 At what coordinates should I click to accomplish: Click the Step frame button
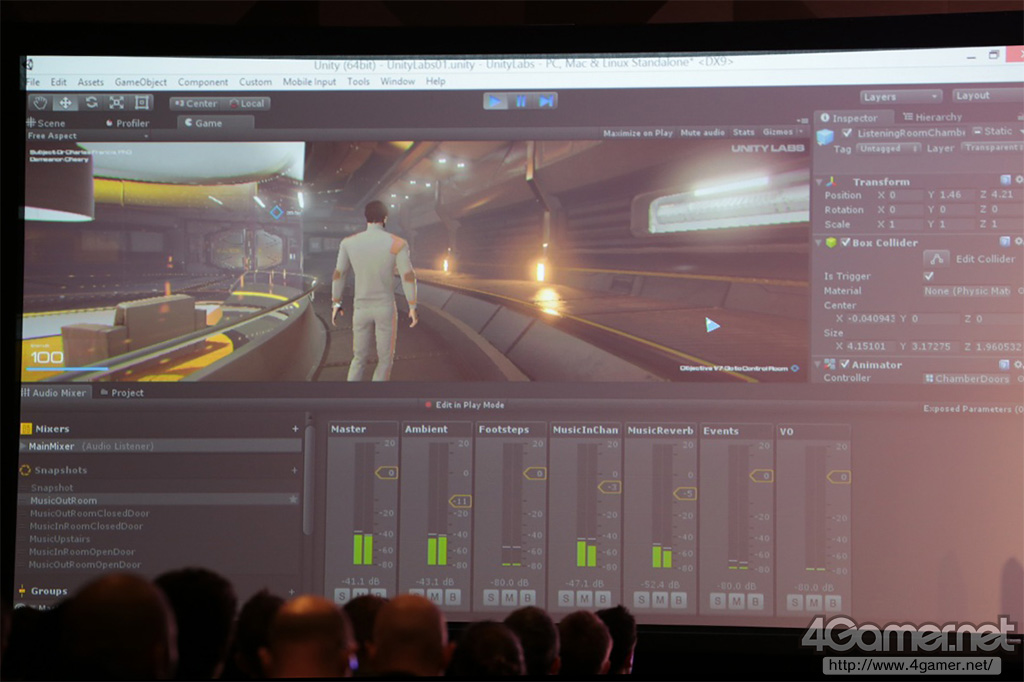tap(545, 101)
